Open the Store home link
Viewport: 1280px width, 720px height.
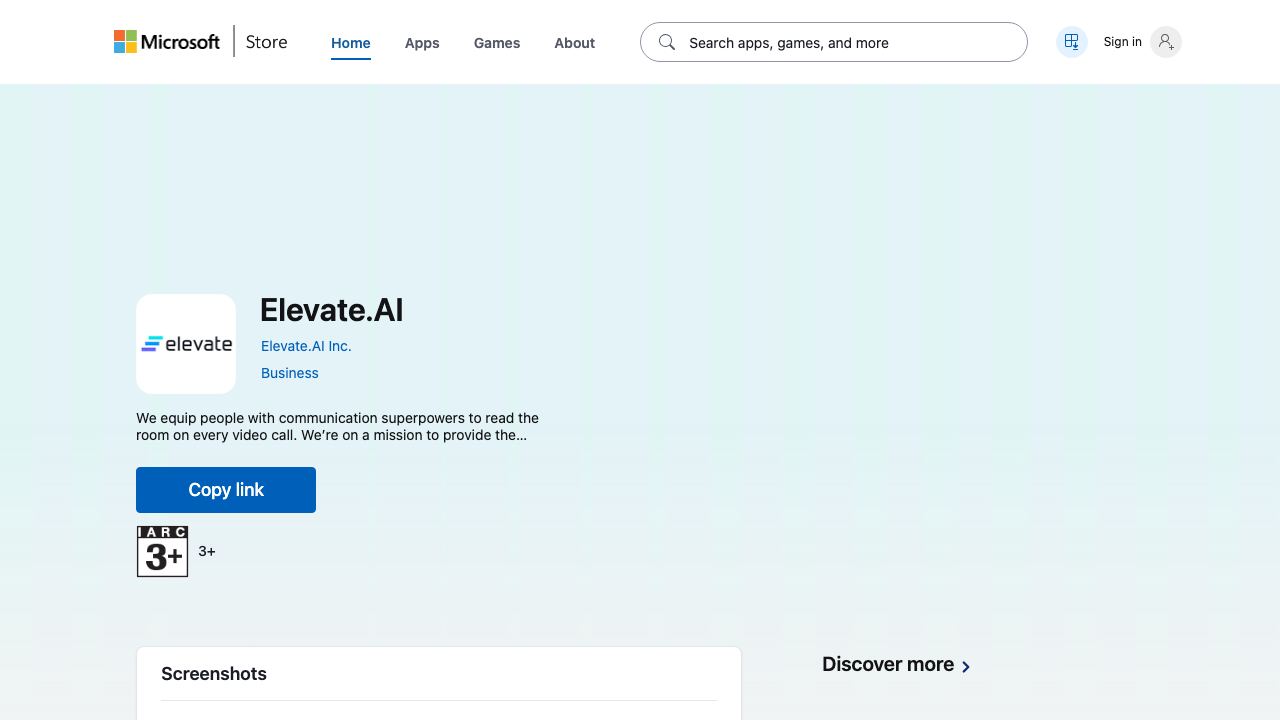pos(266,42)
